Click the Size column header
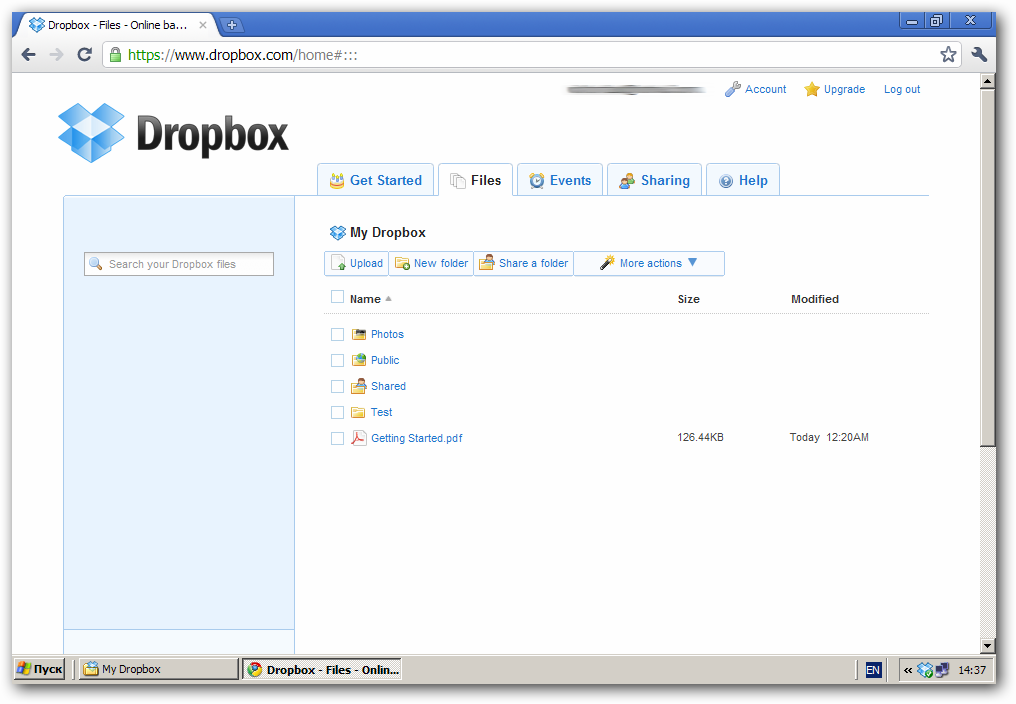The width and height of the screenshot is (1016, 704). [x=689, y=299]
